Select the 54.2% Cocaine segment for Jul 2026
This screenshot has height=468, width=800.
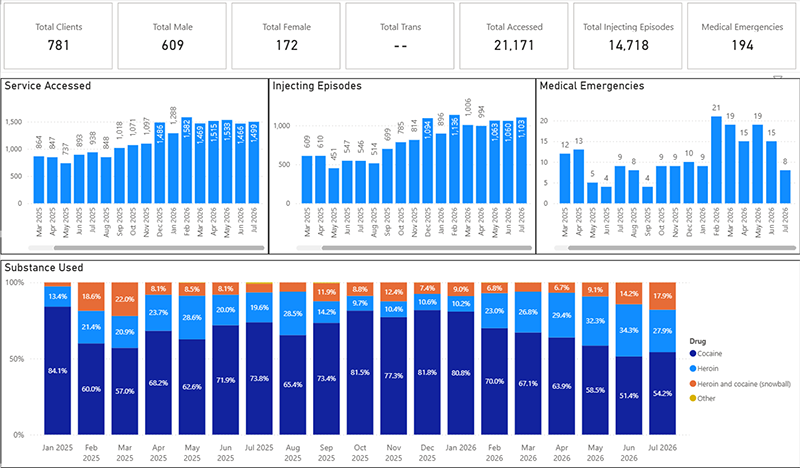pos(662,393)
